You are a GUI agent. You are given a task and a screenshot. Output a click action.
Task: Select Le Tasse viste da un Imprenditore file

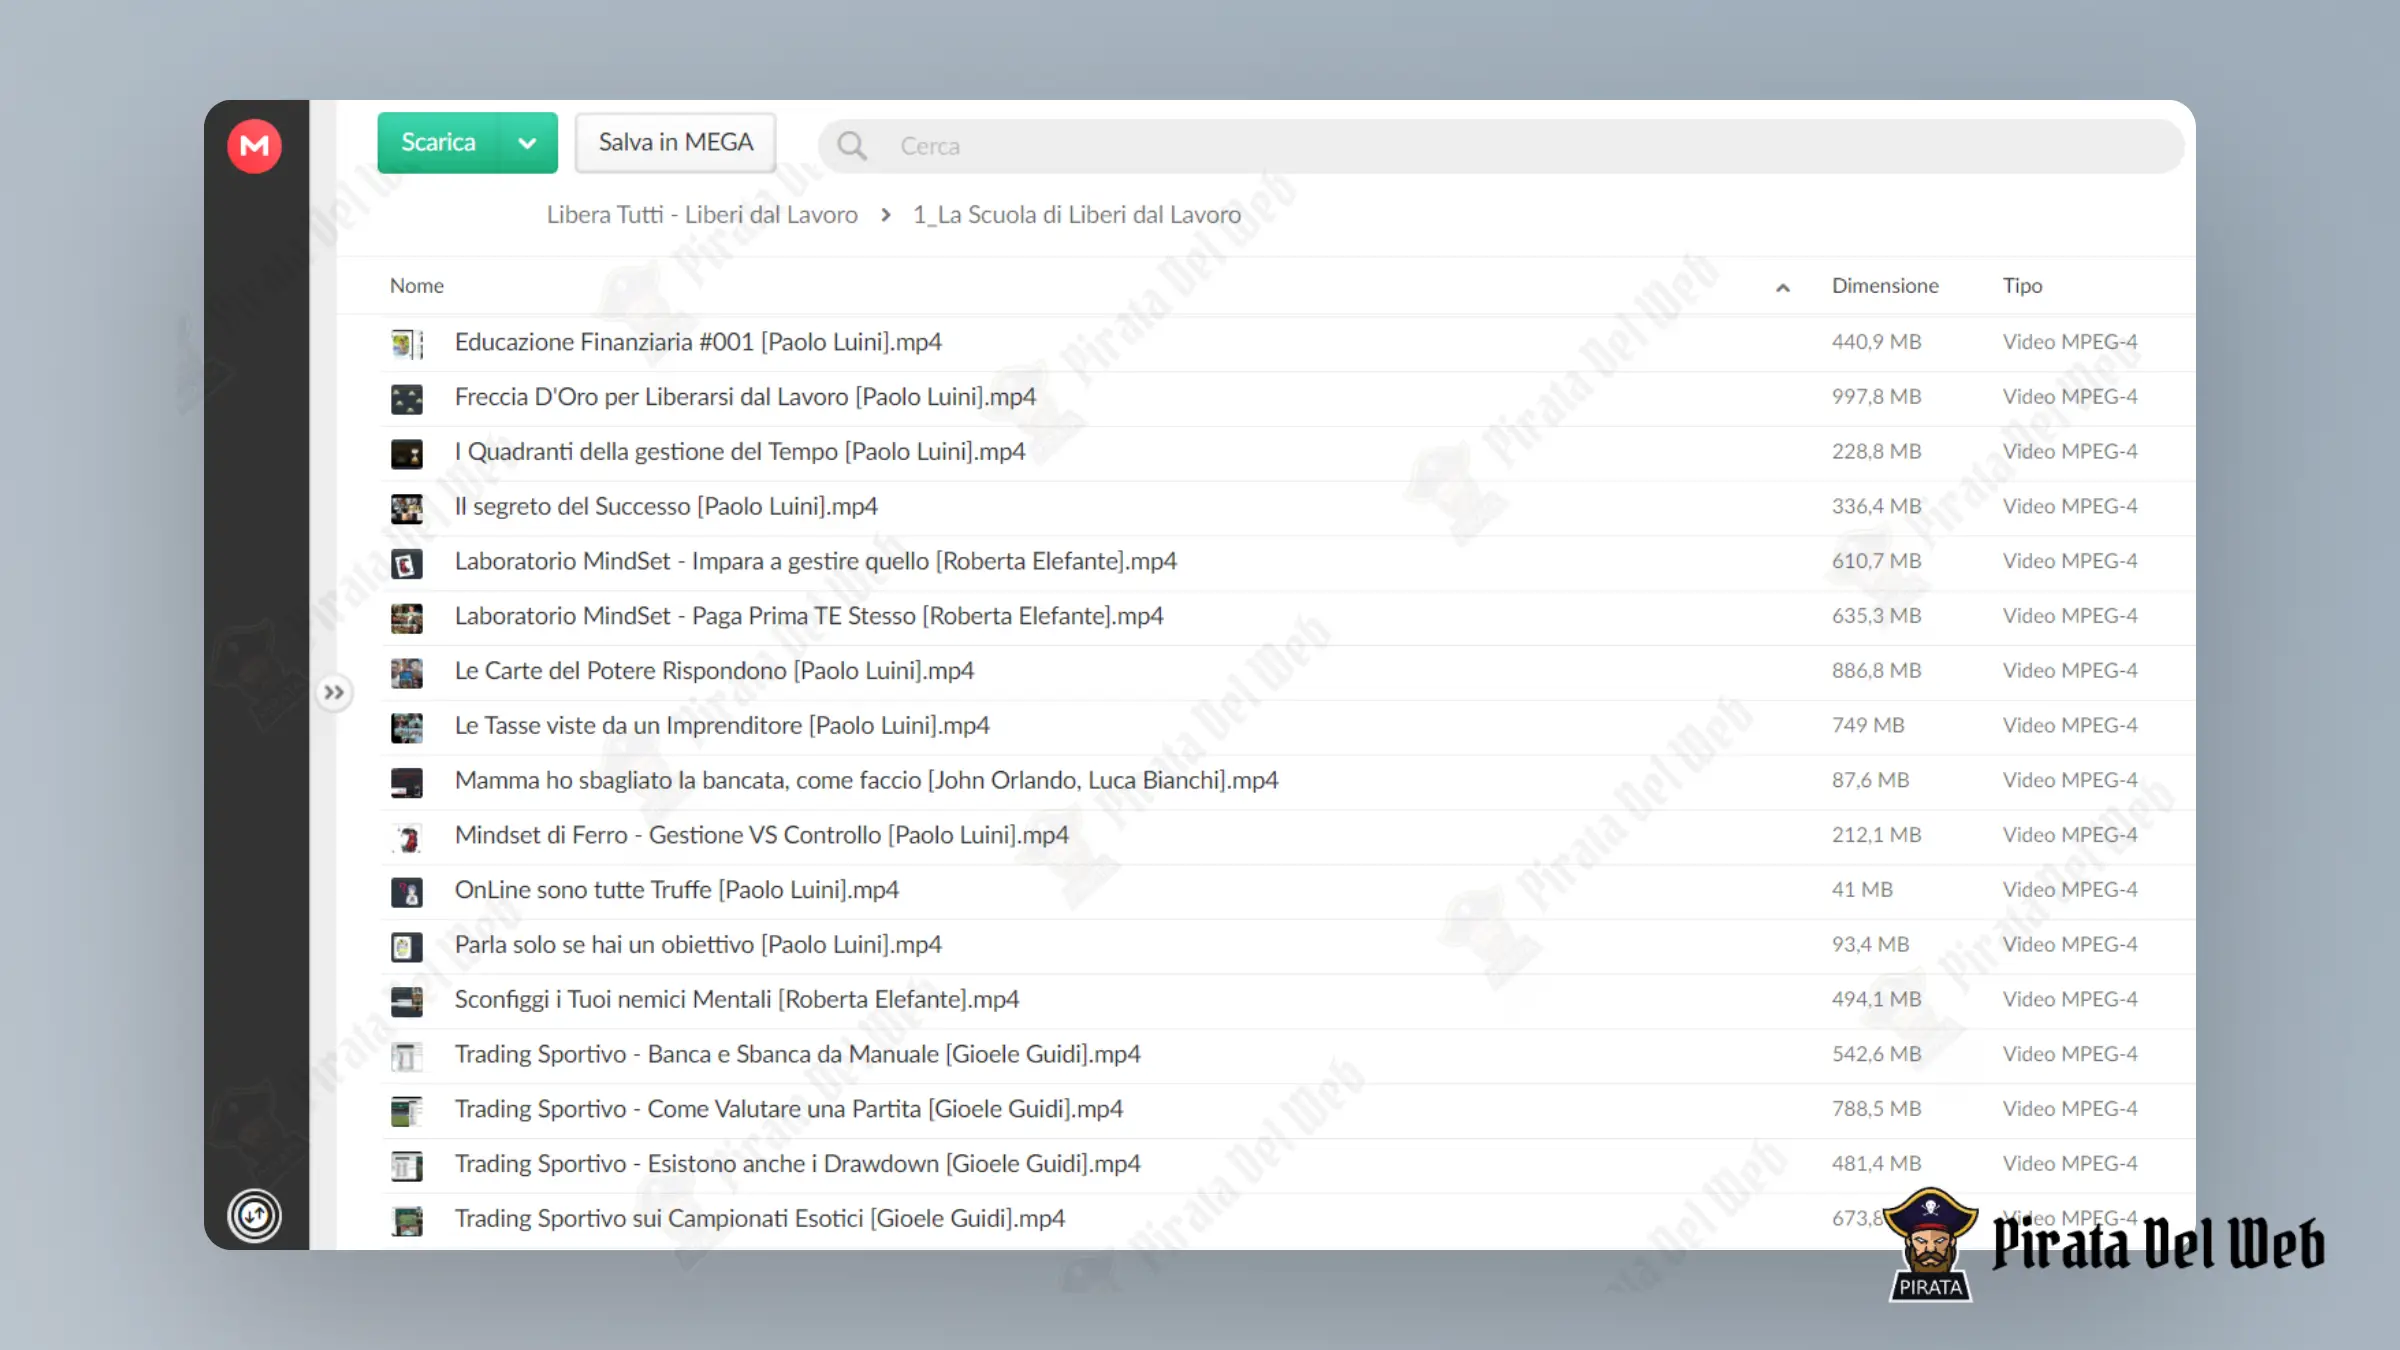click(722, 726)
